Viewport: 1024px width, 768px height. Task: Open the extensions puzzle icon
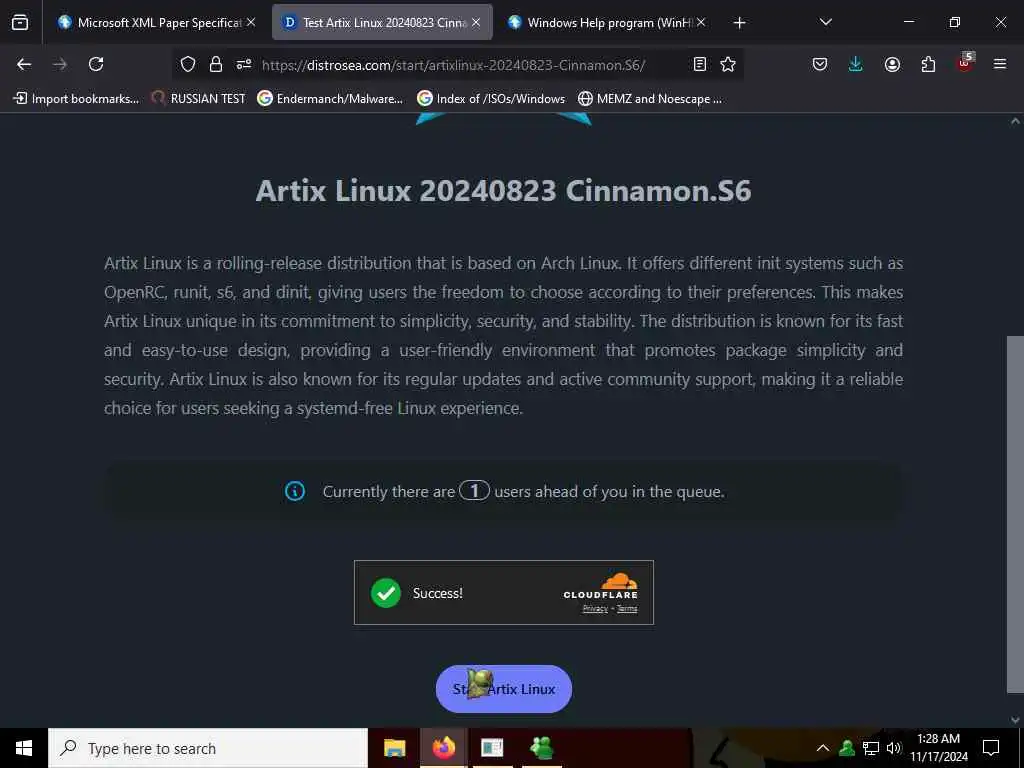(x=928, y=64)
